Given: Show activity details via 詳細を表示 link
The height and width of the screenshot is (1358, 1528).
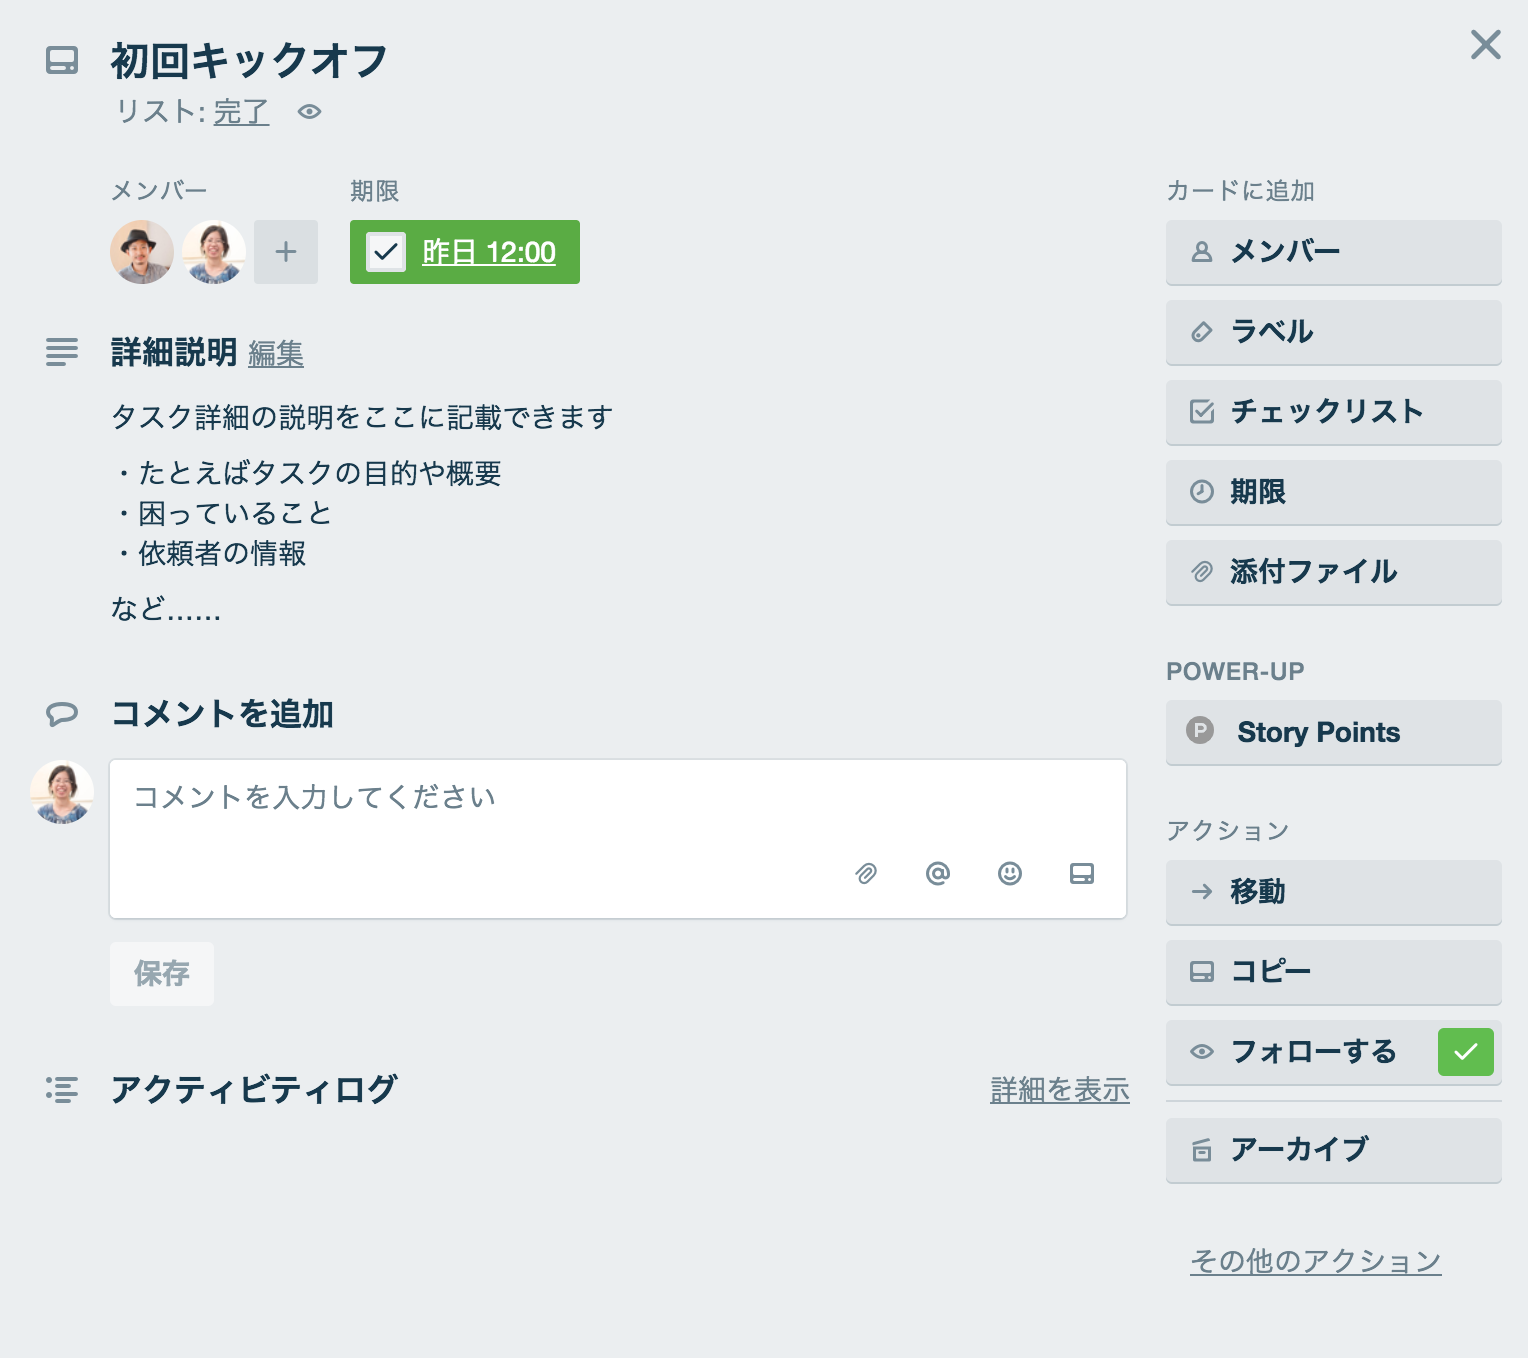Looking at the screenshot, I should (1060, 1090).
